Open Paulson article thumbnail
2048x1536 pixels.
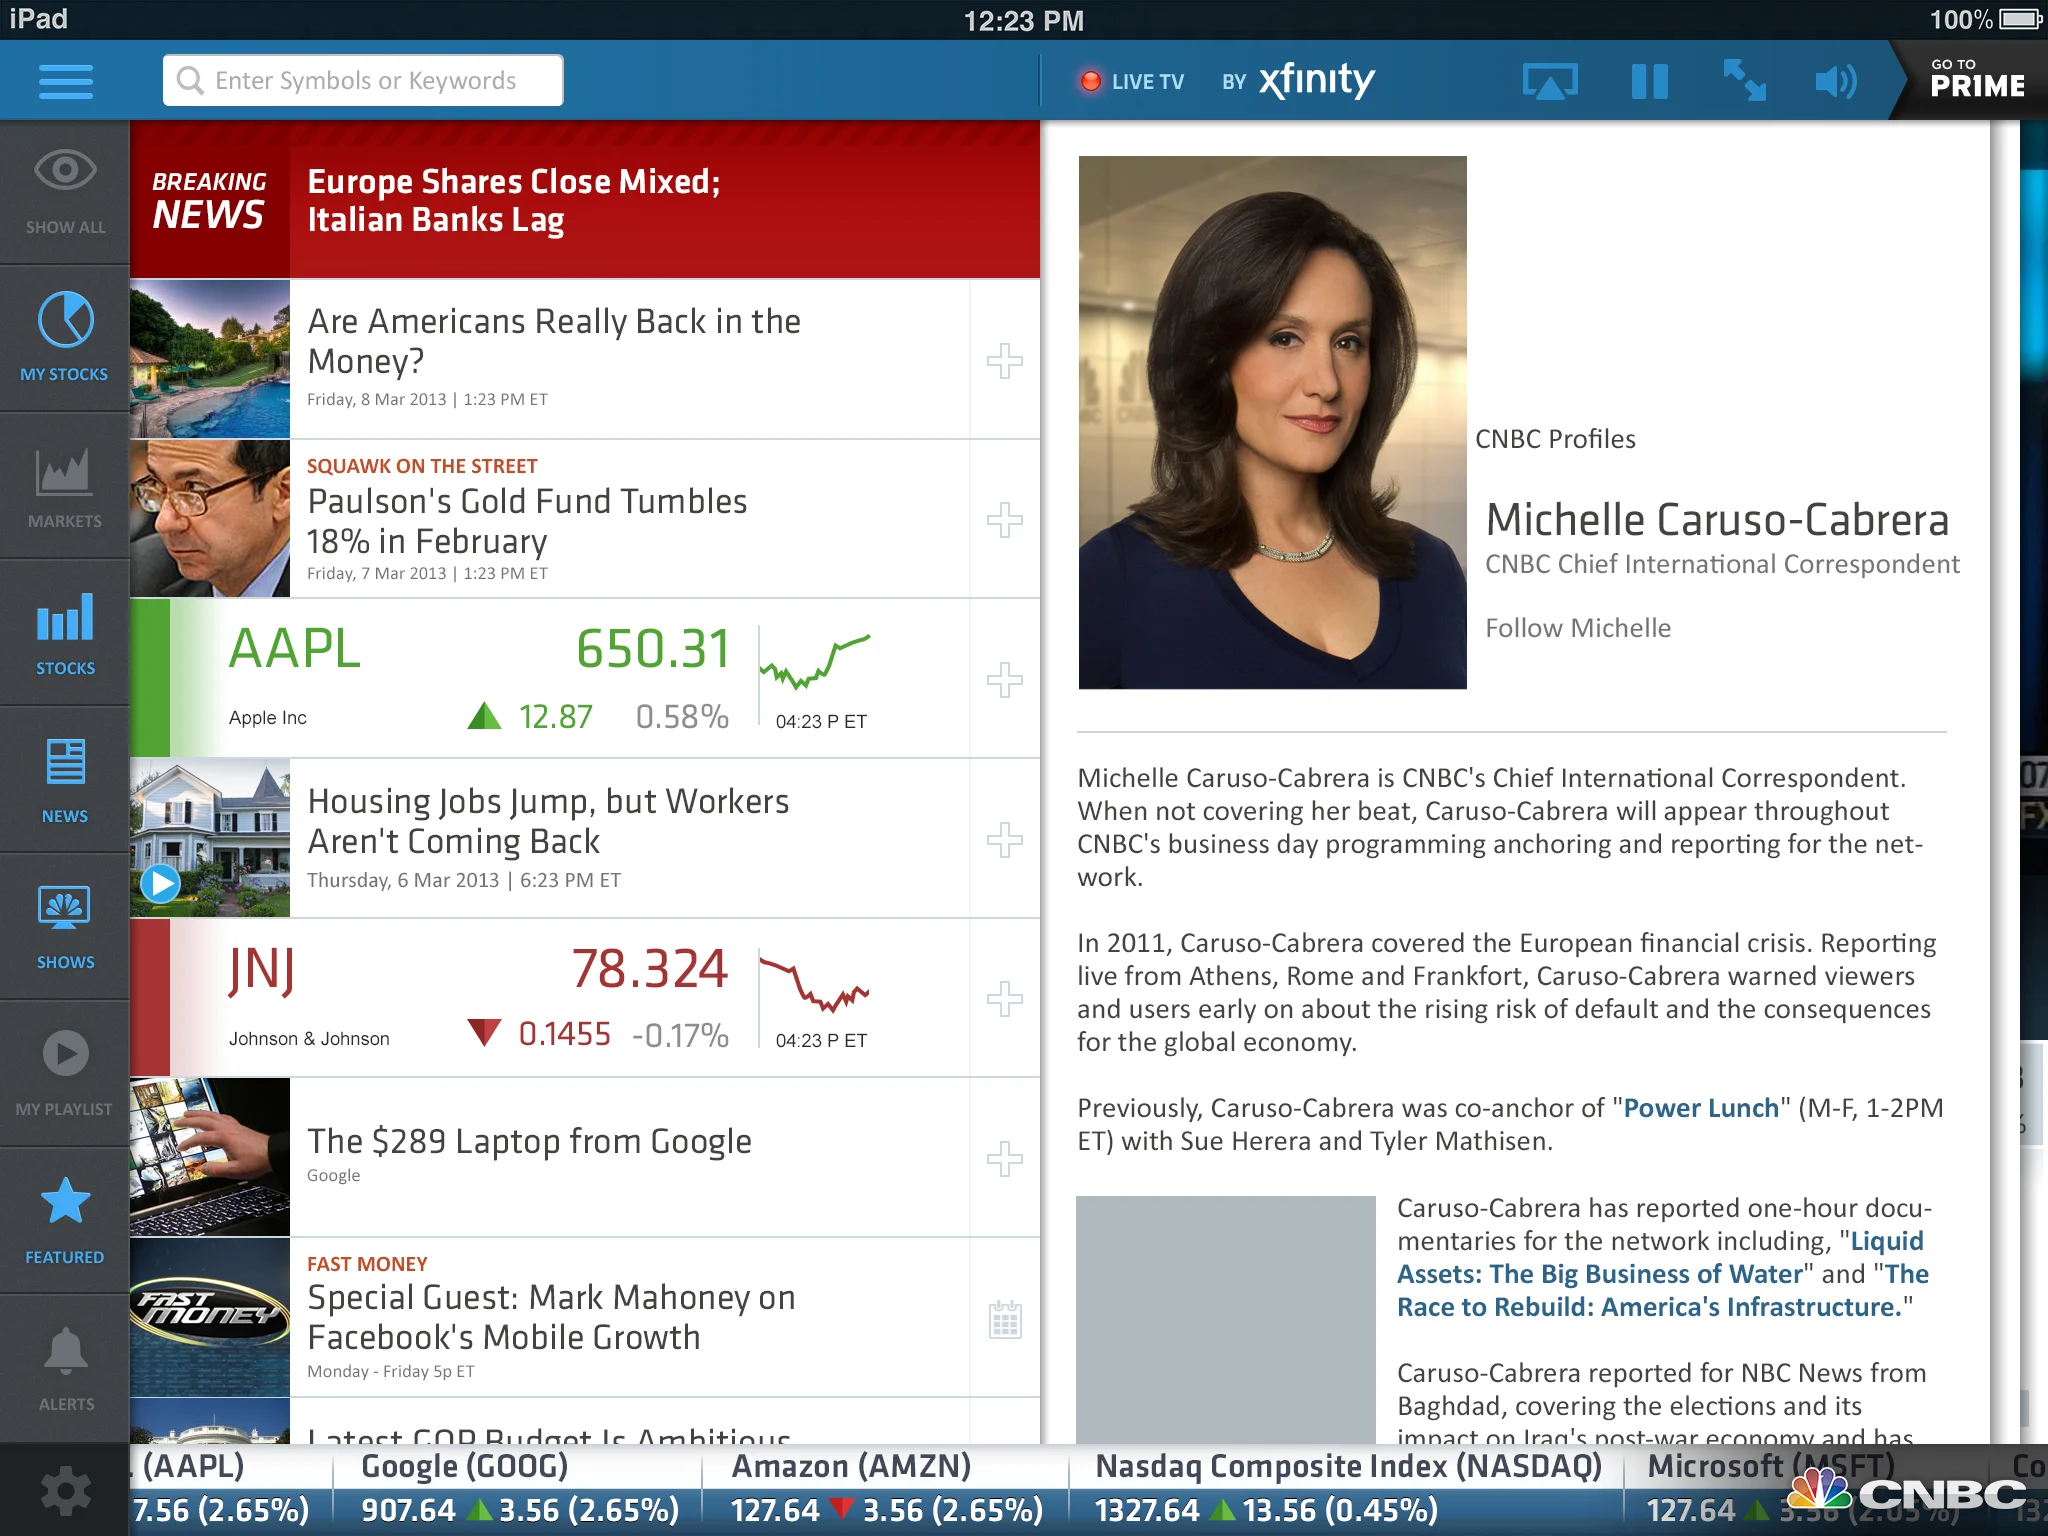[210, 519]
